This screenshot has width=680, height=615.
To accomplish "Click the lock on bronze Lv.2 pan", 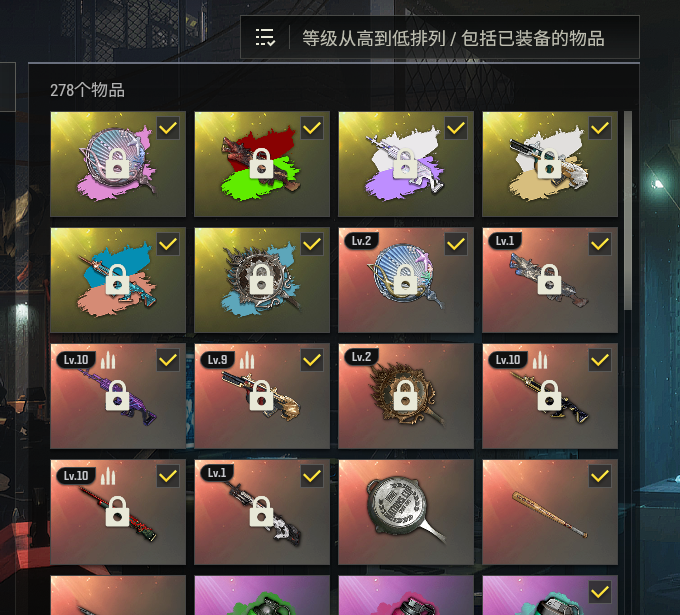I will 405,396.
